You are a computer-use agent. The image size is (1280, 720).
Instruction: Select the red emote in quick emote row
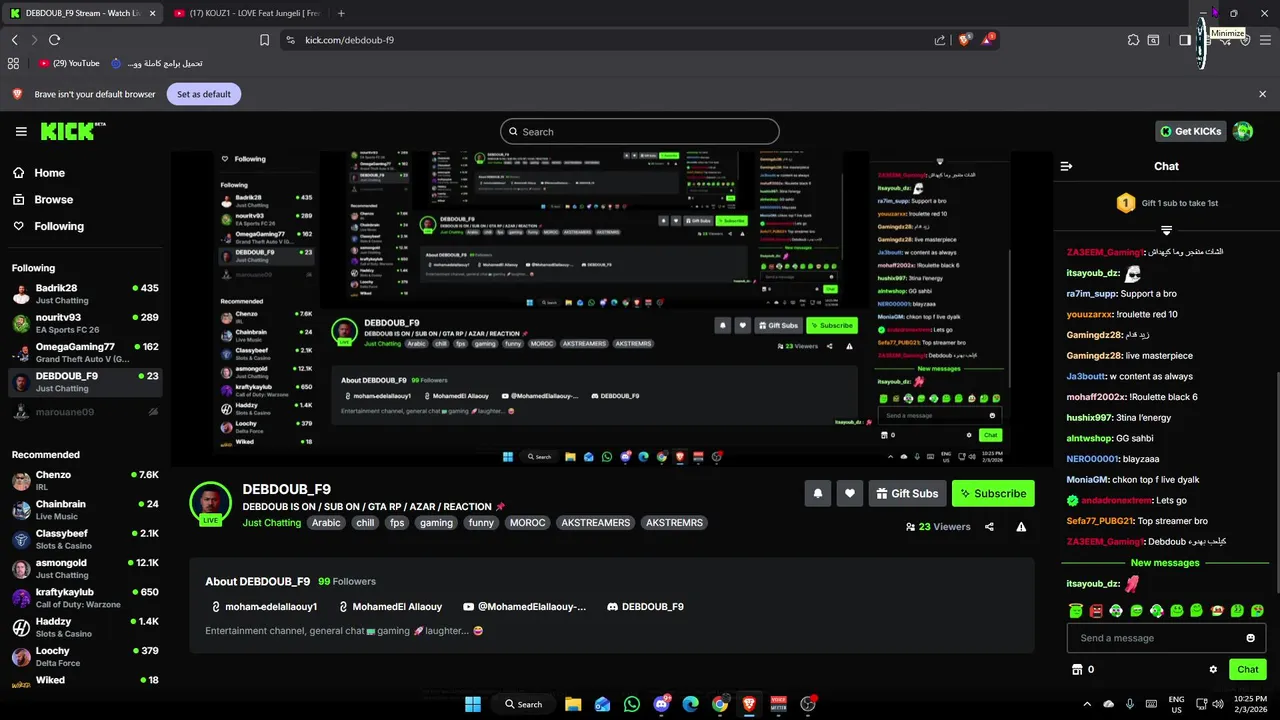click(1096, 610)
